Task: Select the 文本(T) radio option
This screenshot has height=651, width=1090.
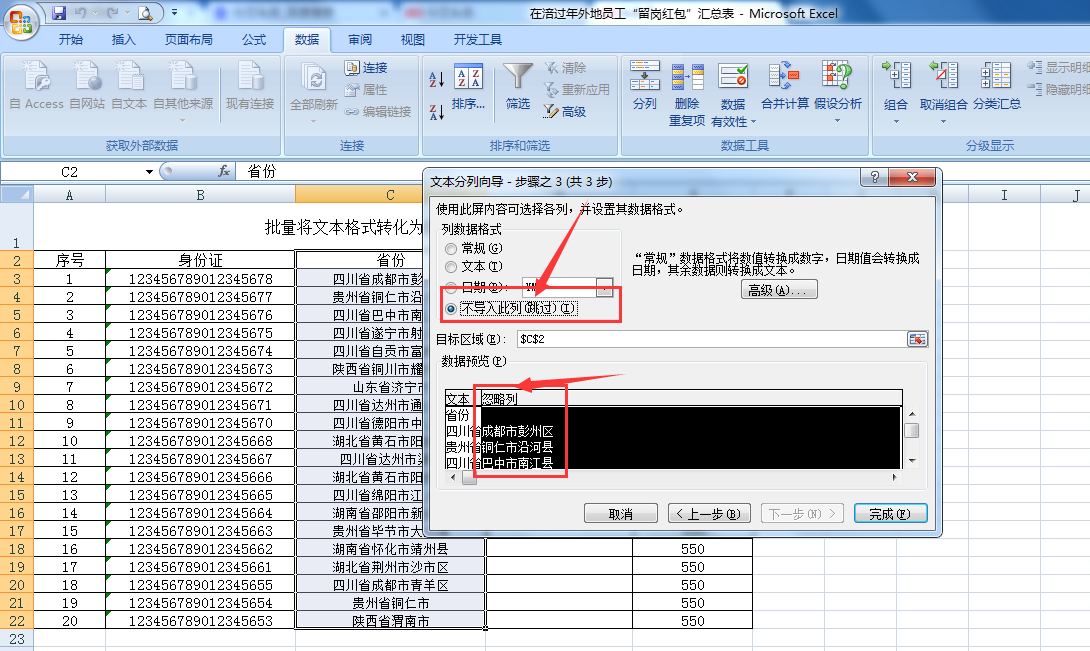Action: tap(451, 266)
